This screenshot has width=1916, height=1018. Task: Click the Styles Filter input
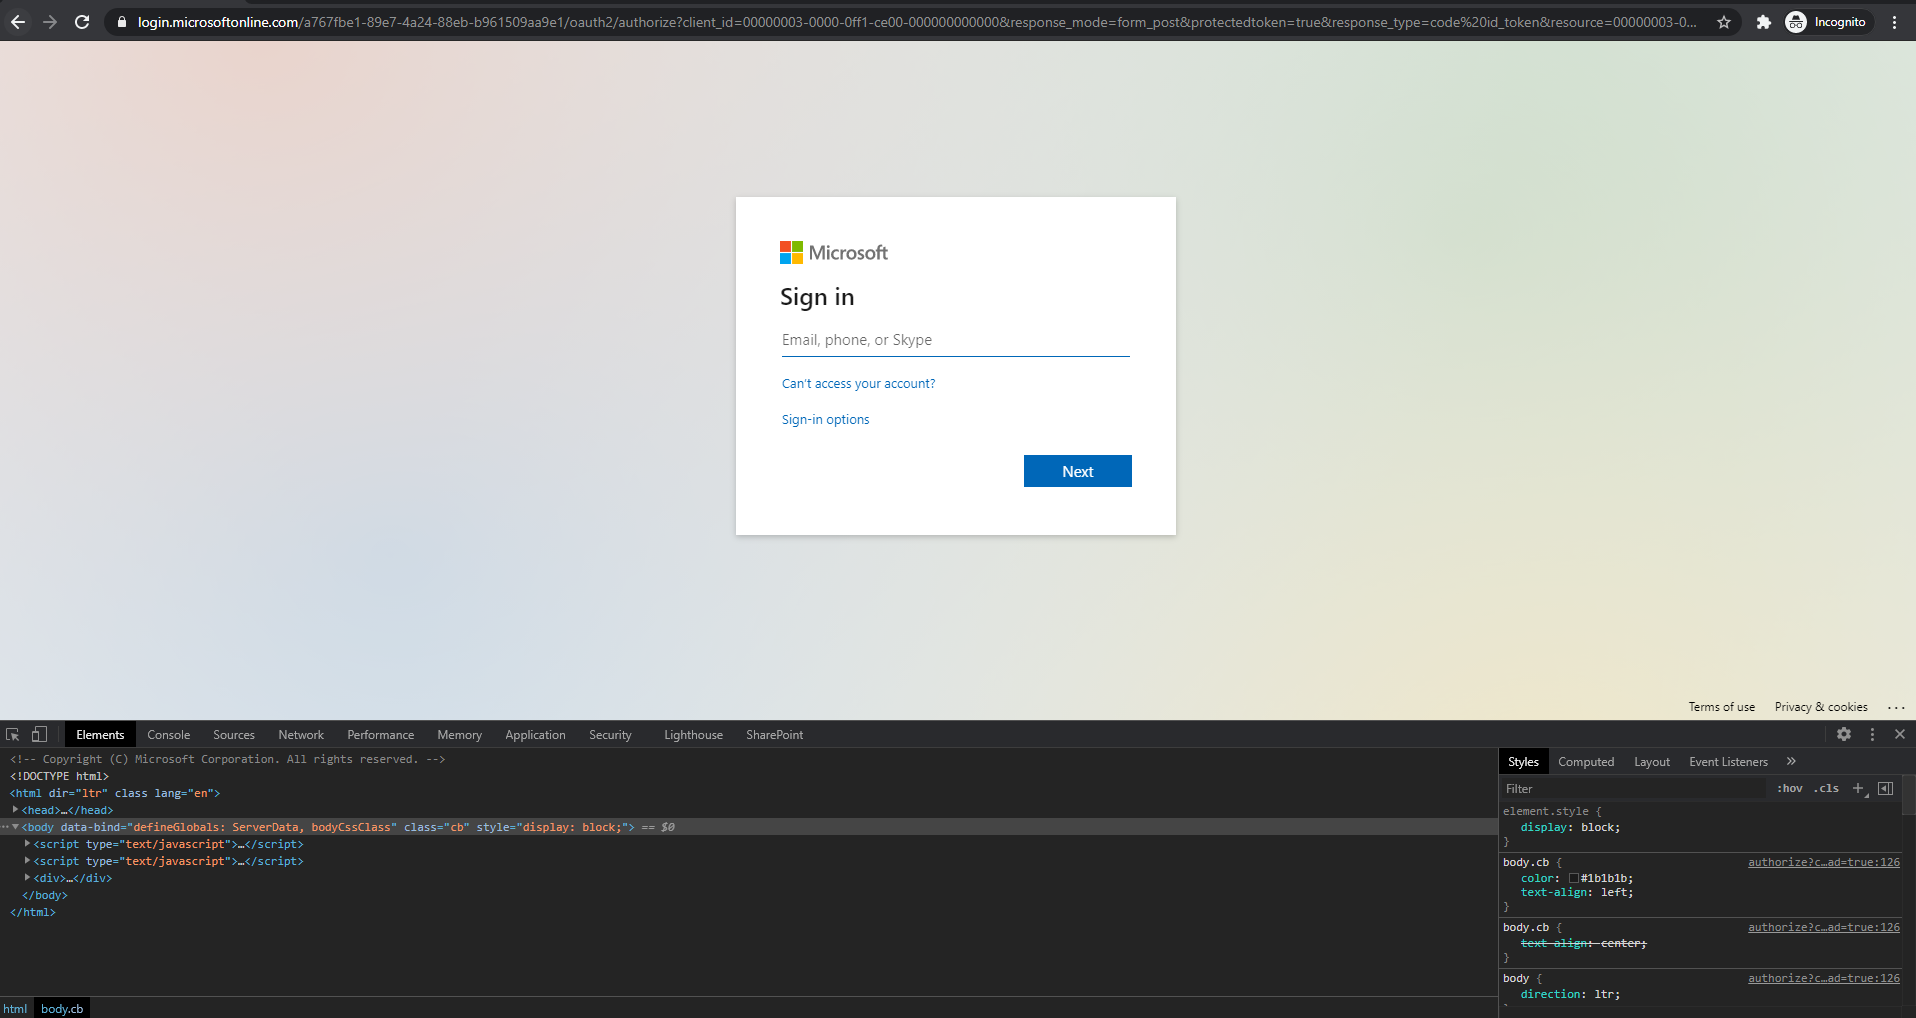click(1635, 788)
